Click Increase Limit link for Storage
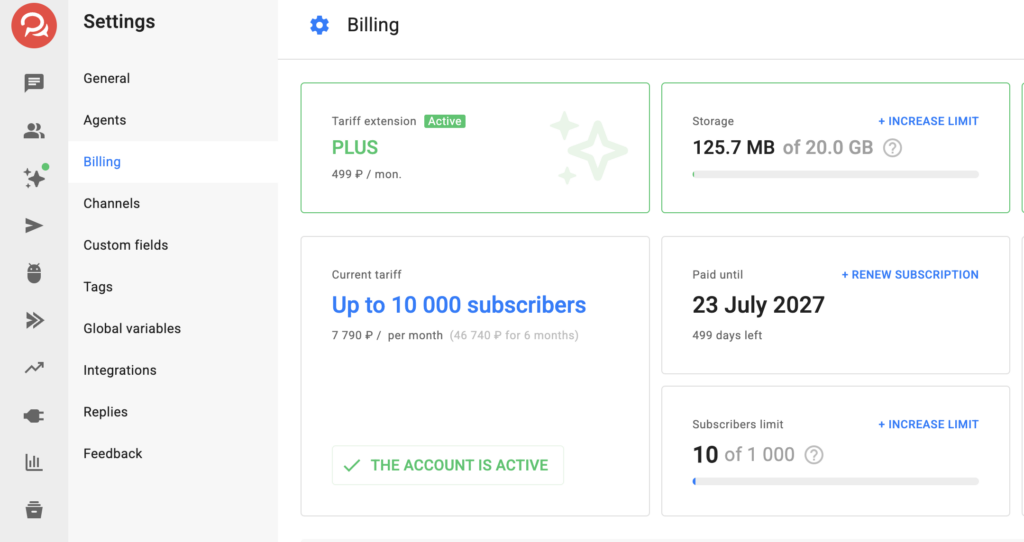 [928, 121]
